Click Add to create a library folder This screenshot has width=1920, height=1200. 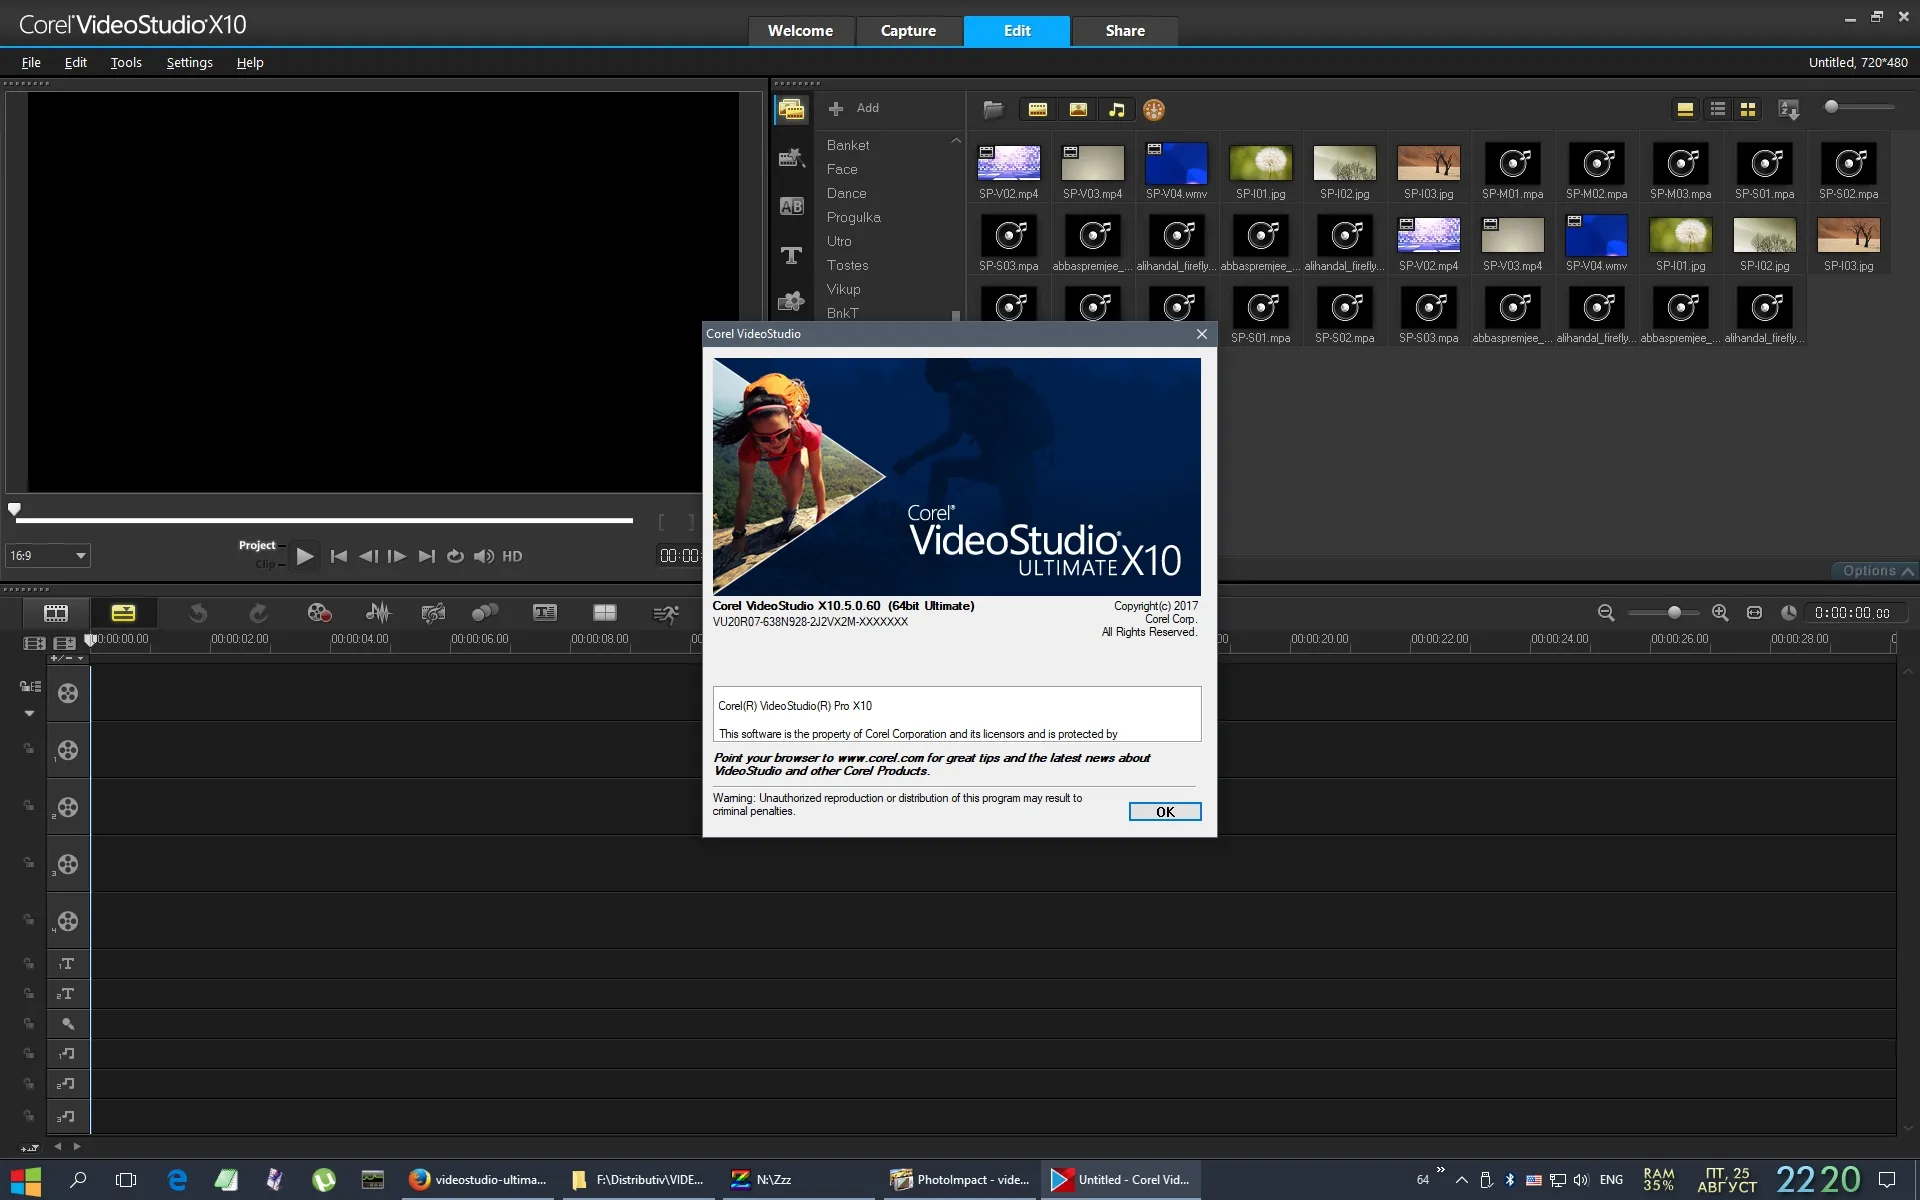tap(856, 108)
